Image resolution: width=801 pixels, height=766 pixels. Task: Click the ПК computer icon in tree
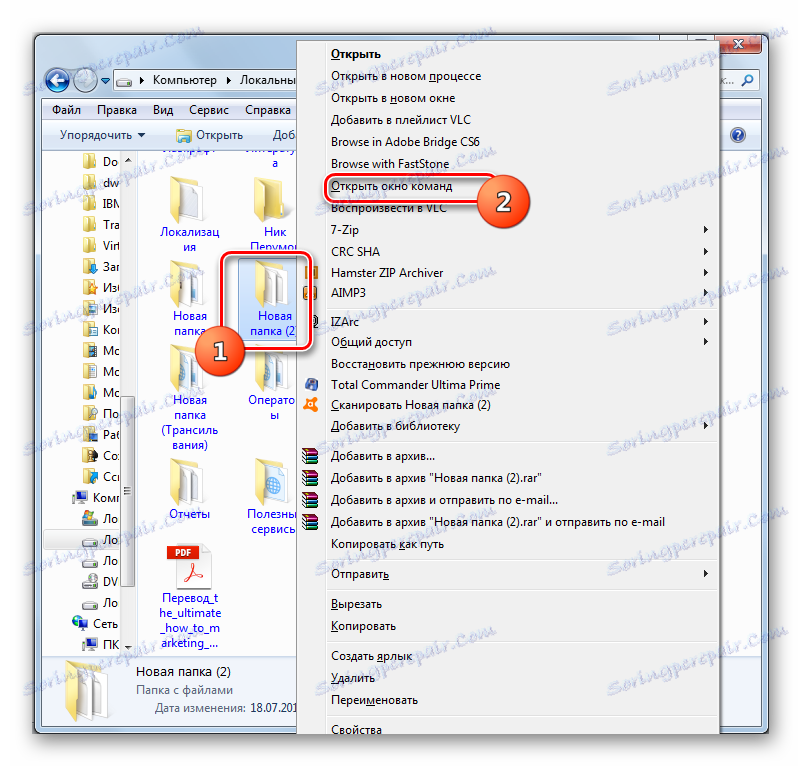[x=90, y=644]
